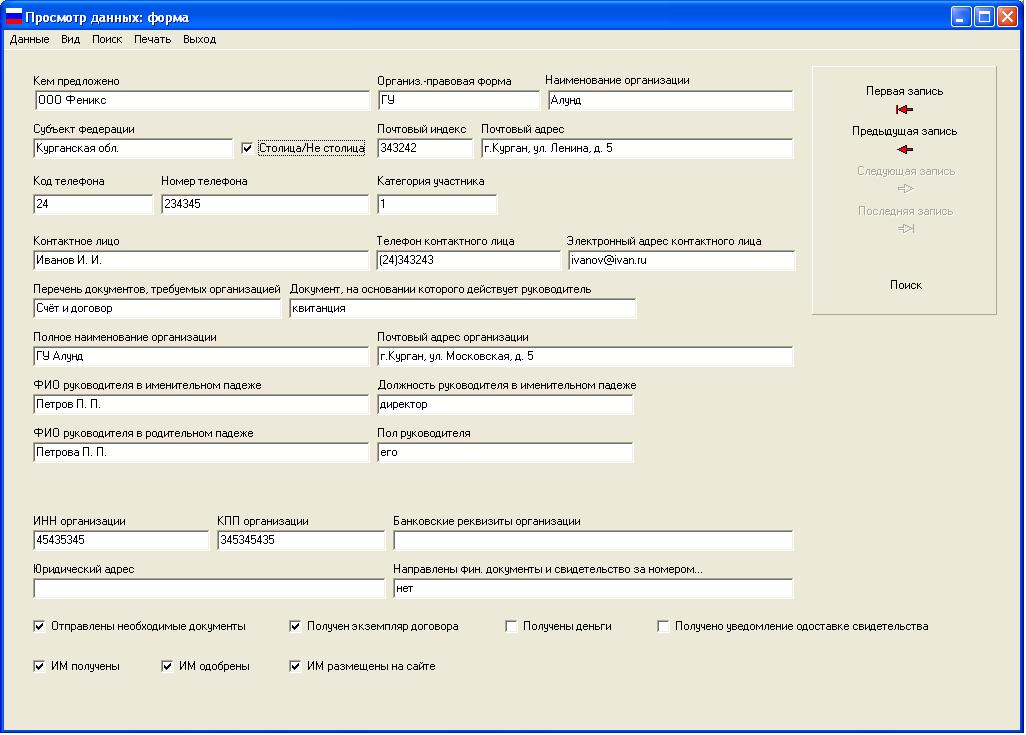This screenshot has height=735, width=1026.
Task: Click the field containing квитанция
Action: [463, 308]
